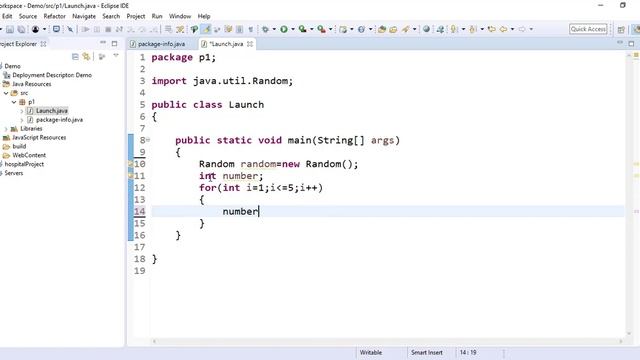Click the Open Type package icon
The width and height of the screenshot is (640, 360).
point(382,29)
